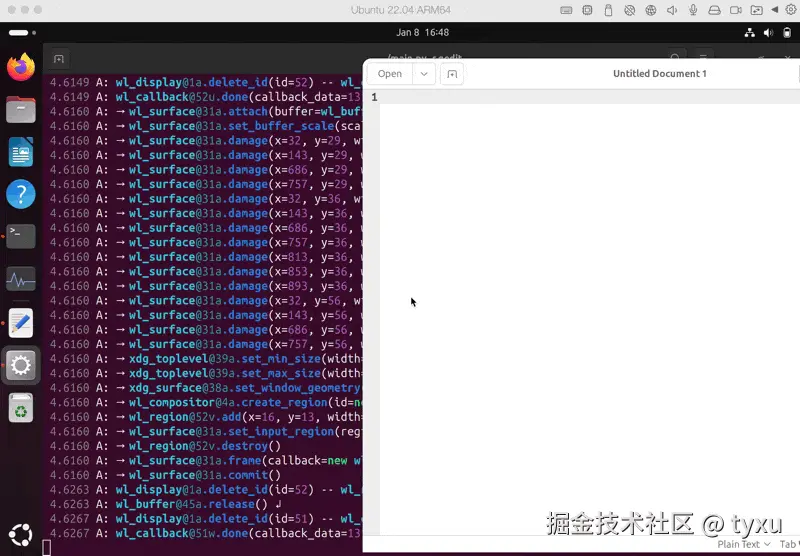Click the wired network icon in Ubuntu top bar
This screenshot has height=556, width=800.
749,33
